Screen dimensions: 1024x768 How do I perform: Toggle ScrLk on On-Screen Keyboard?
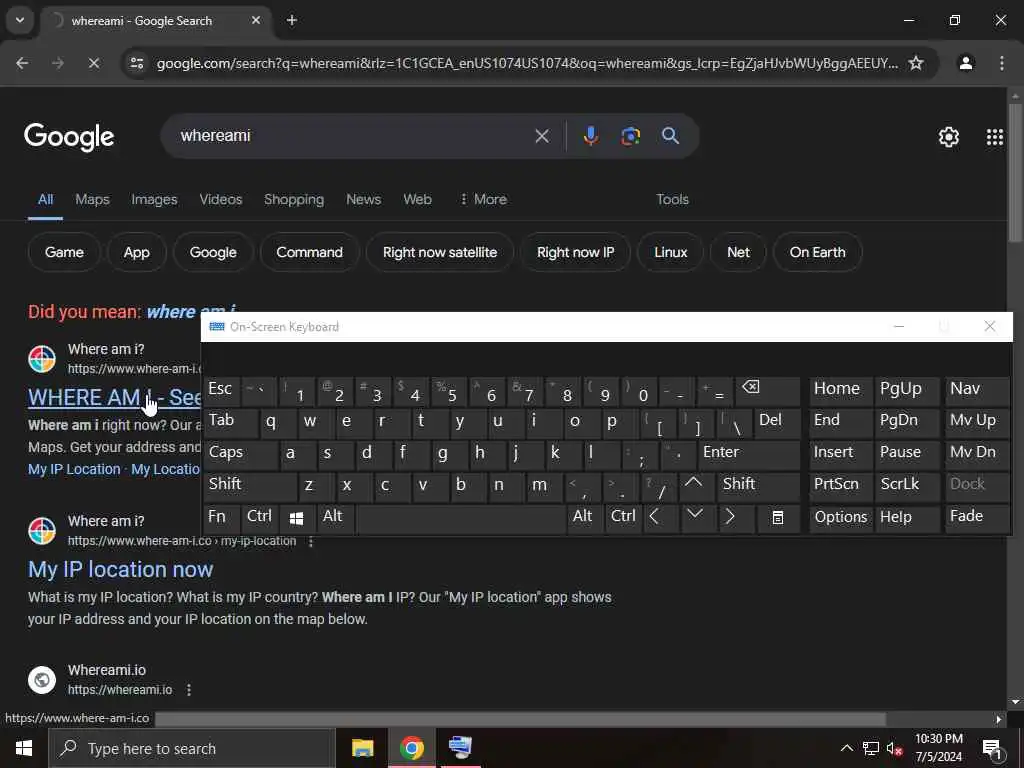click(906, 486)
